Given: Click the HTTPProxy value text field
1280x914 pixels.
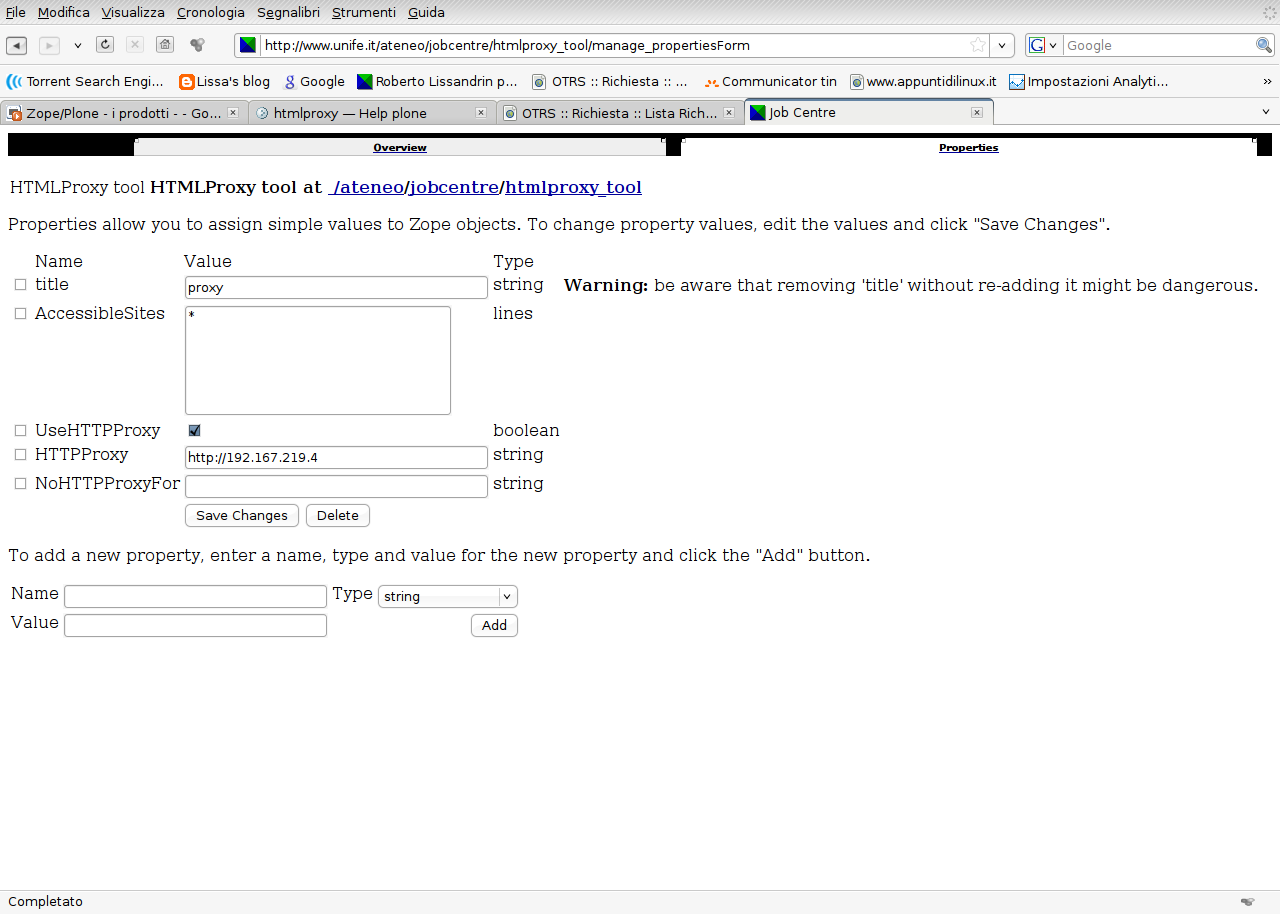Looking at the screenshot, I should tap(336, 458).
